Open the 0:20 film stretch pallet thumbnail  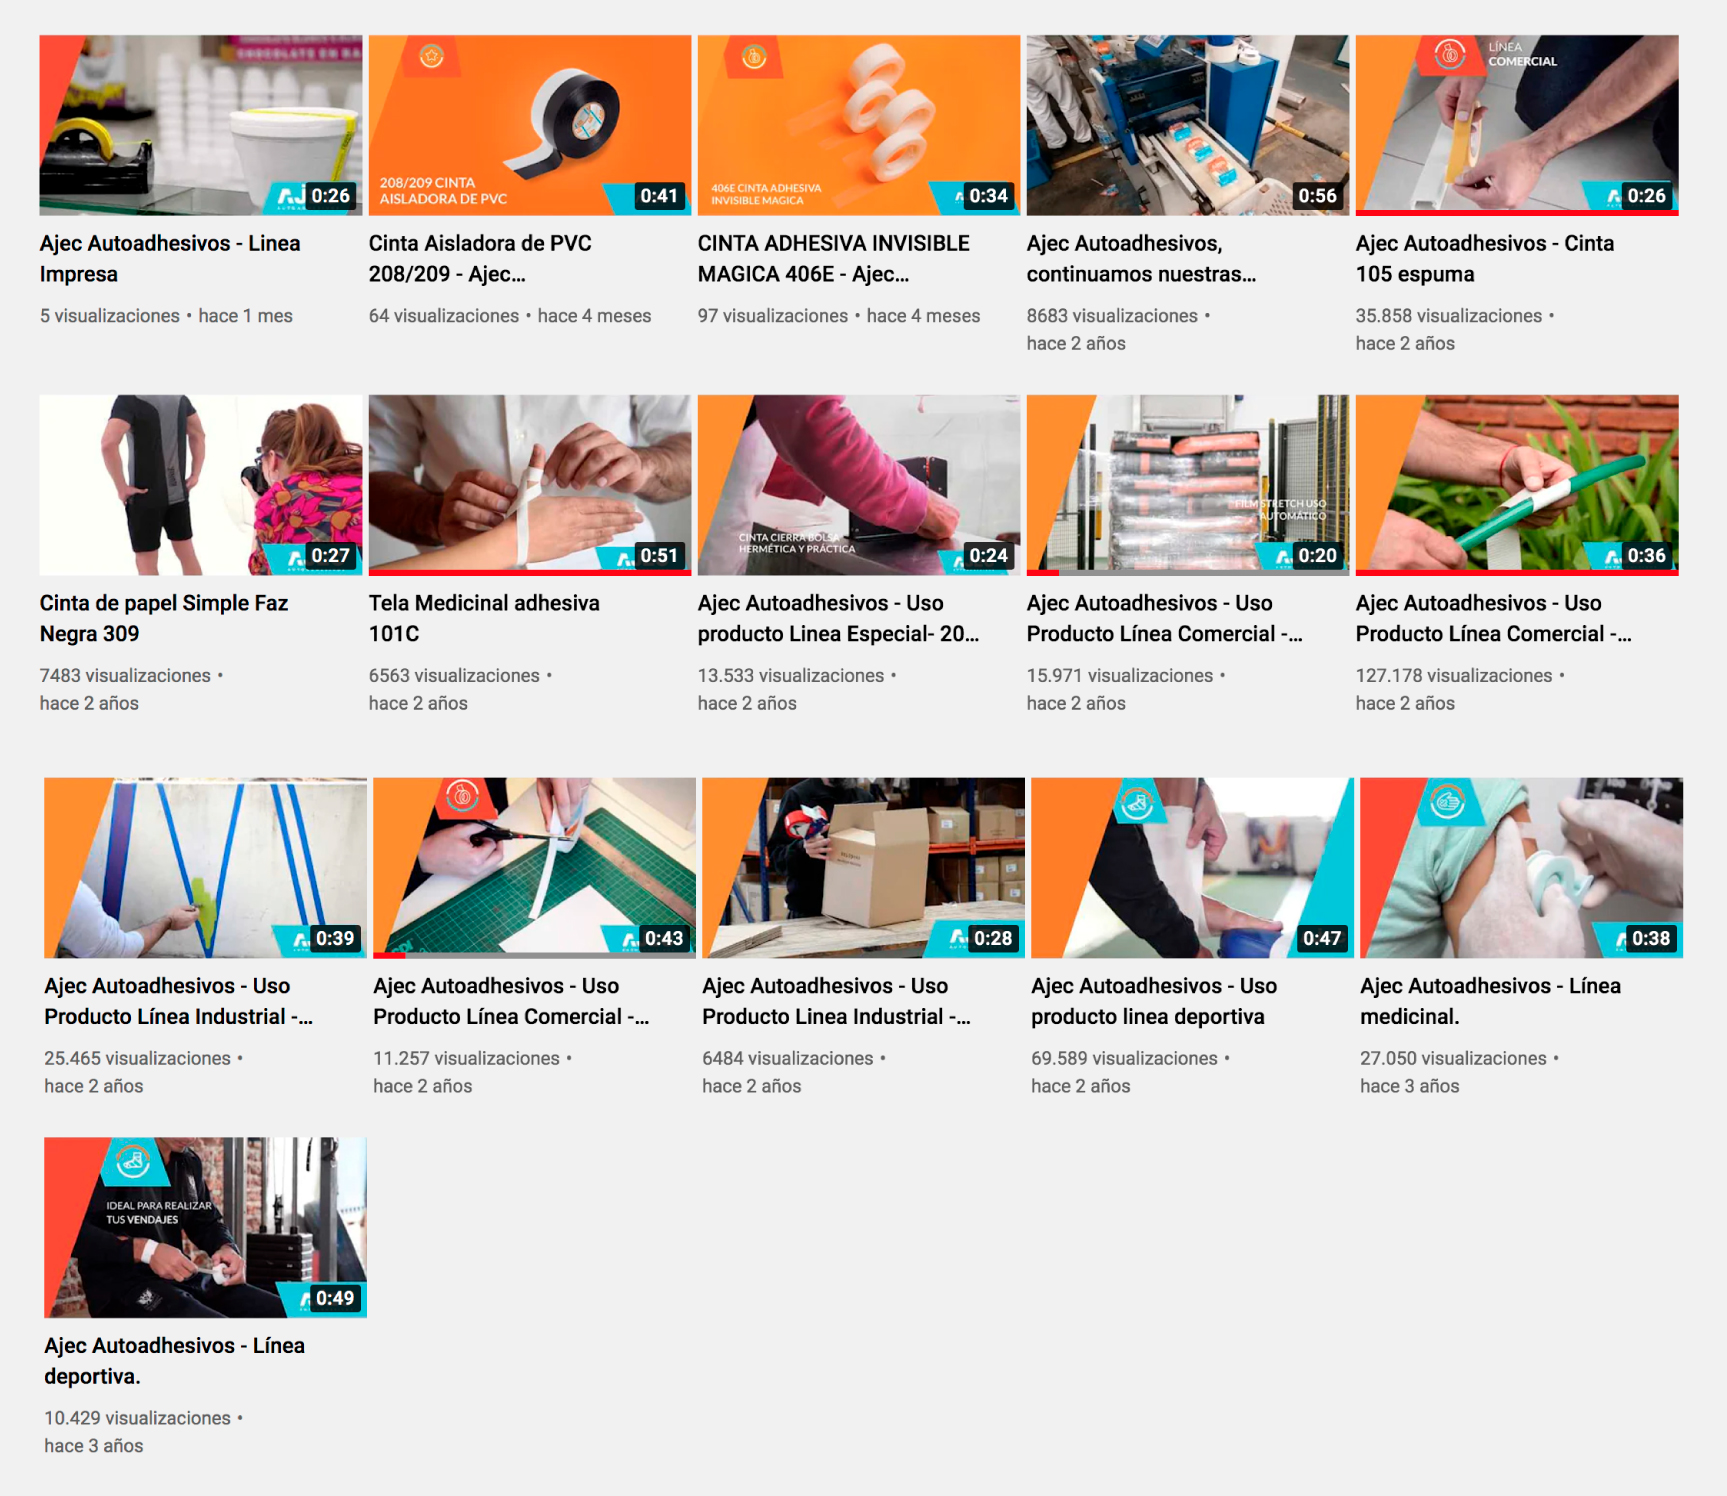[x=1188, y=485]
